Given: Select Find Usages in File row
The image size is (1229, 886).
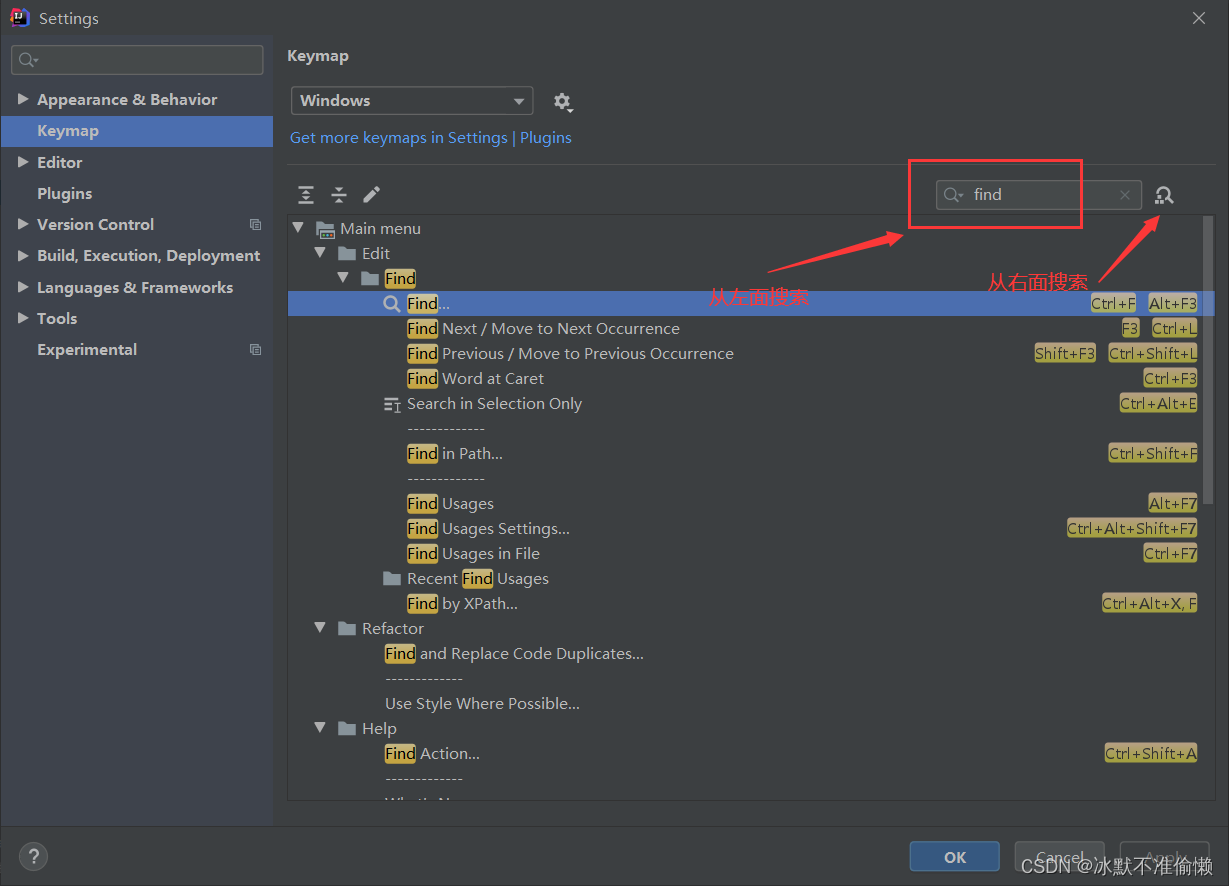Looking at the screenshot, I should click(x=473, y=554).
